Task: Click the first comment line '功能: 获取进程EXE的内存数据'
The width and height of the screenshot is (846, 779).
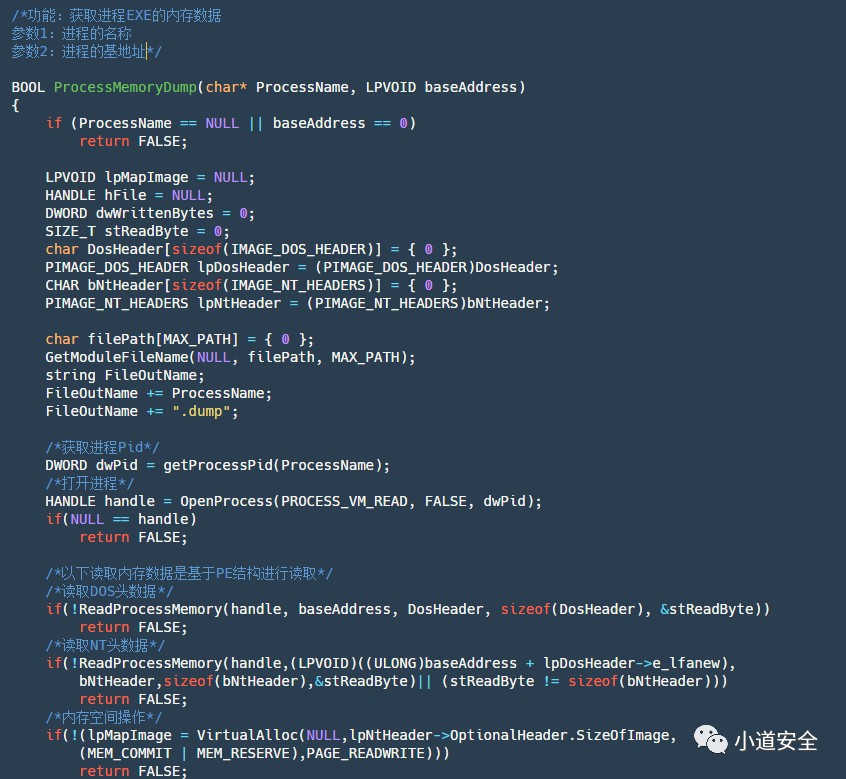Action: (x=117, y=16)
